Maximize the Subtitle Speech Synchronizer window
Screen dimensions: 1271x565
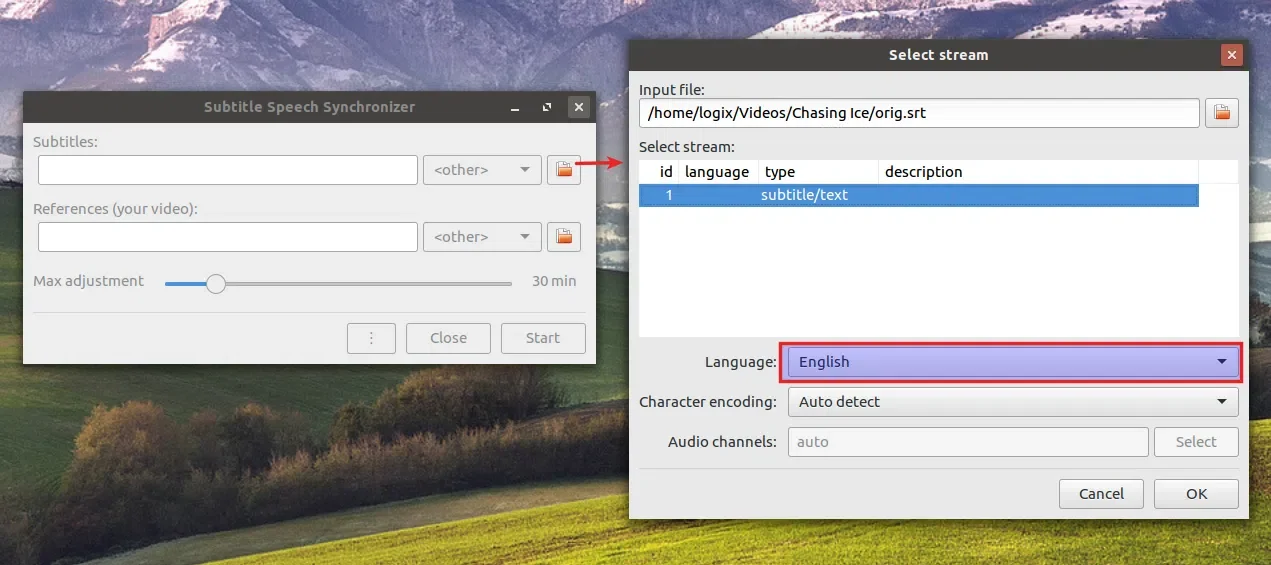(x=546, y=107)
